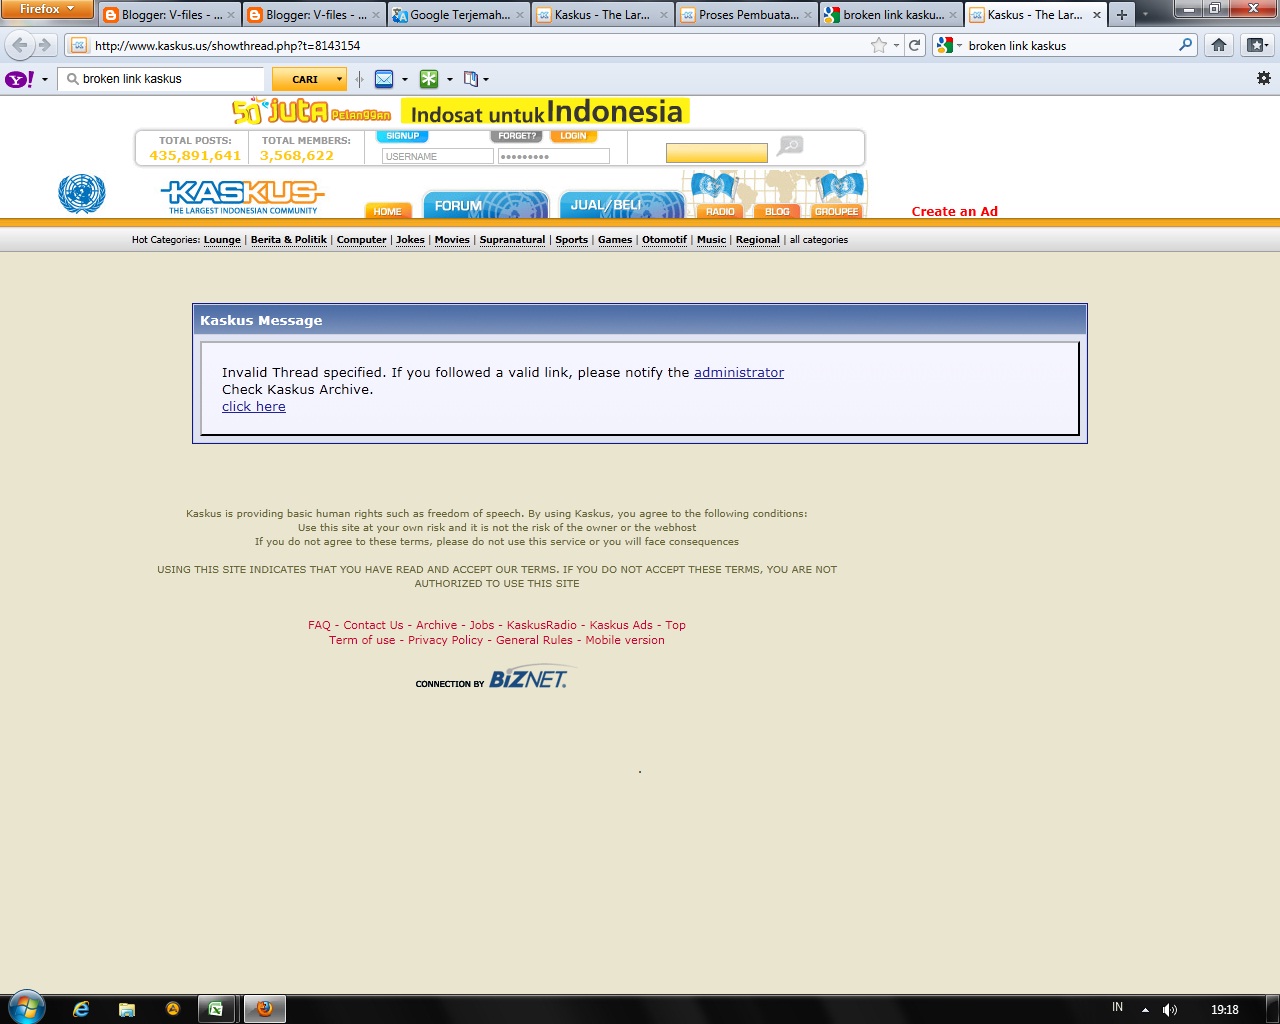The height and width of the screenshot is (1024, 1280).
Task: Launch Internet Explorer from the taskbar
Action: [x=81, y=1009]
